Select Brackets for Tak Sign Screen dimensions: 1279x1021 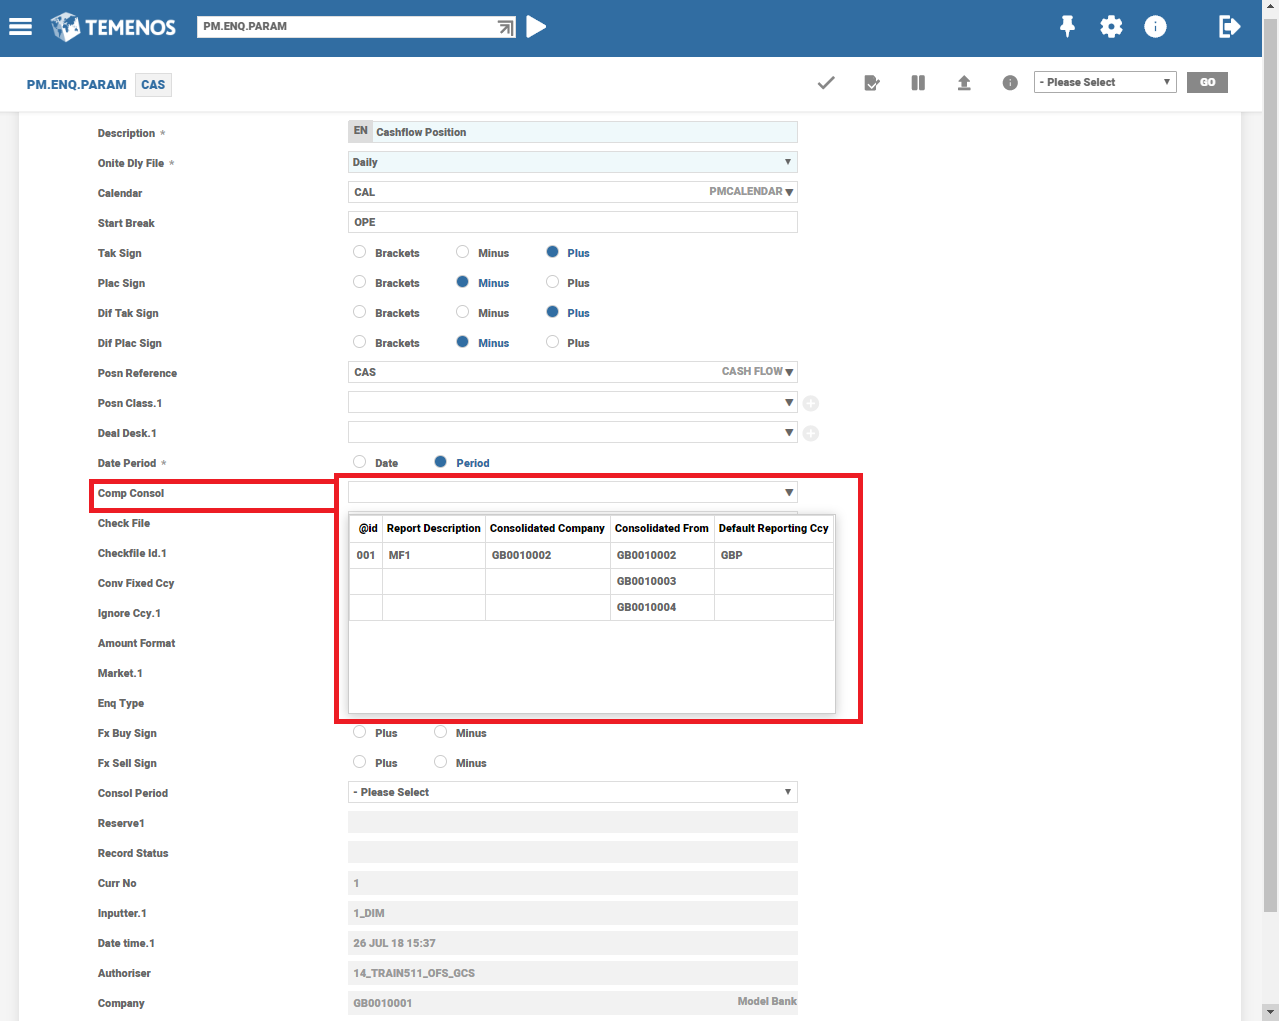[360, 252]
